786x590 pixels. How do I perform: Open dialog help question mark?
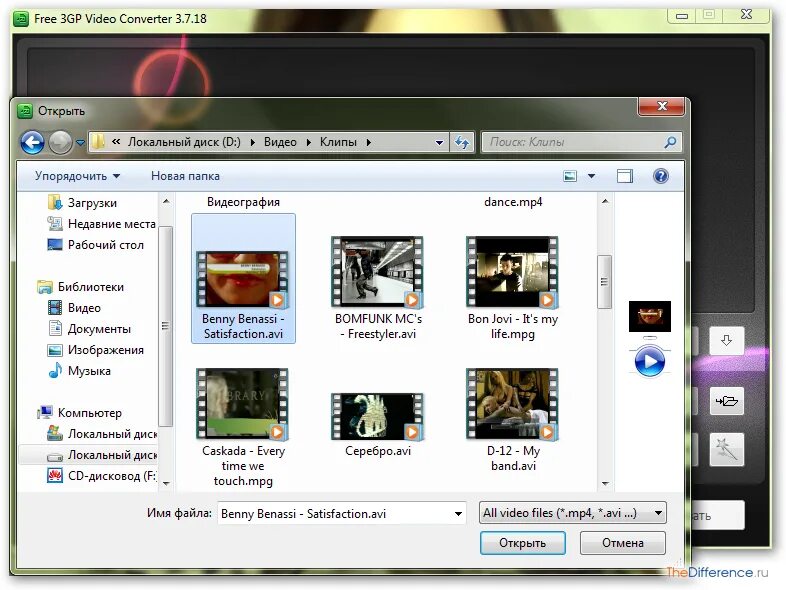[x=661, y=176]
